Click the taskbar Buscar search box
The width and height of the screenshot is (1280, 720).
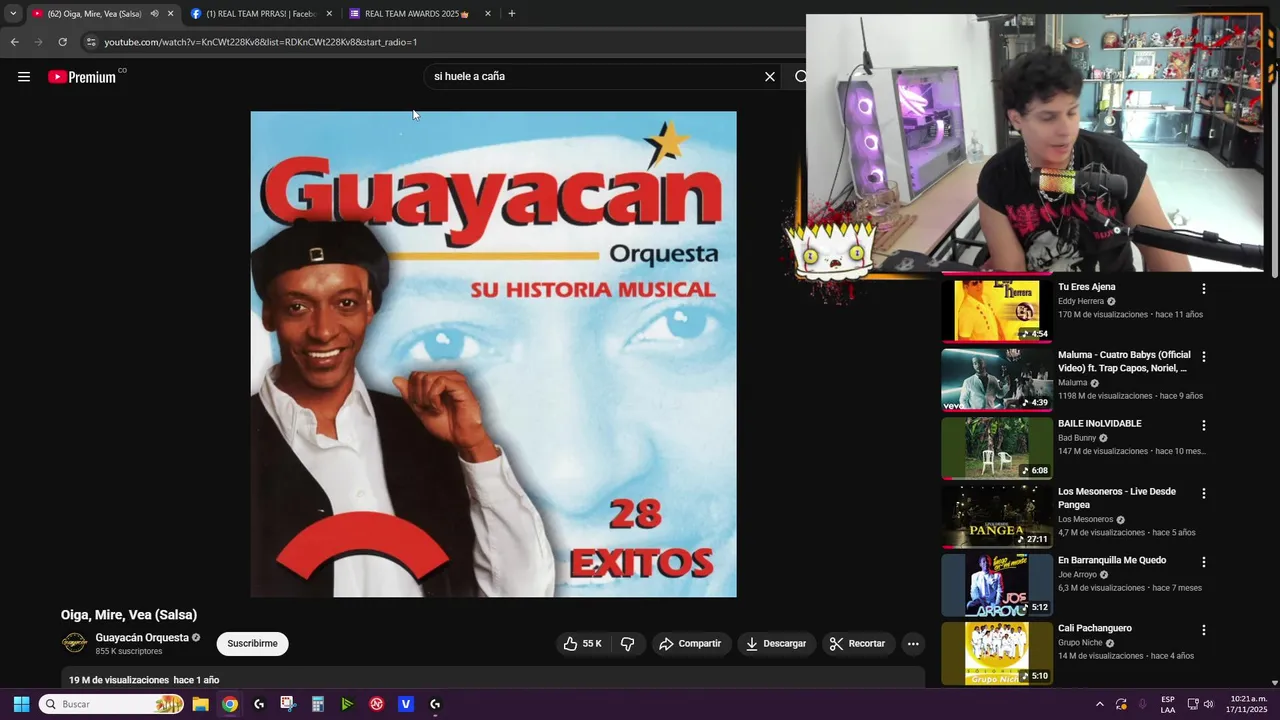112,704
